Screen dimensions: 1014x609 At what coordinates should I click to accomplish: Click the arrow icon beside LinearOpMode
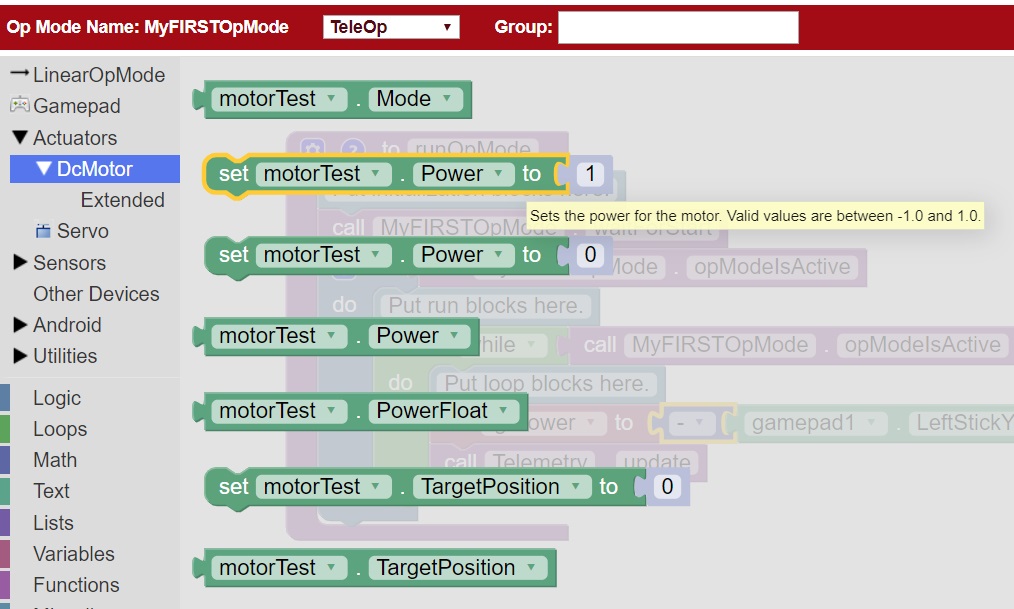coord(21,73)
